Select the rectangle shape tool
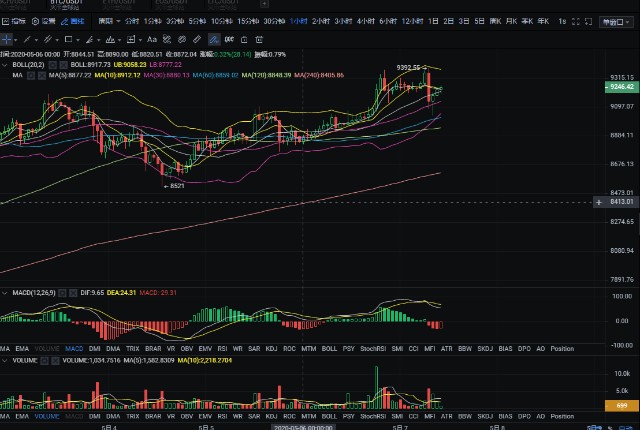This screenshot has width=640, height=430. pyautogui.click(x=69, y=40)
